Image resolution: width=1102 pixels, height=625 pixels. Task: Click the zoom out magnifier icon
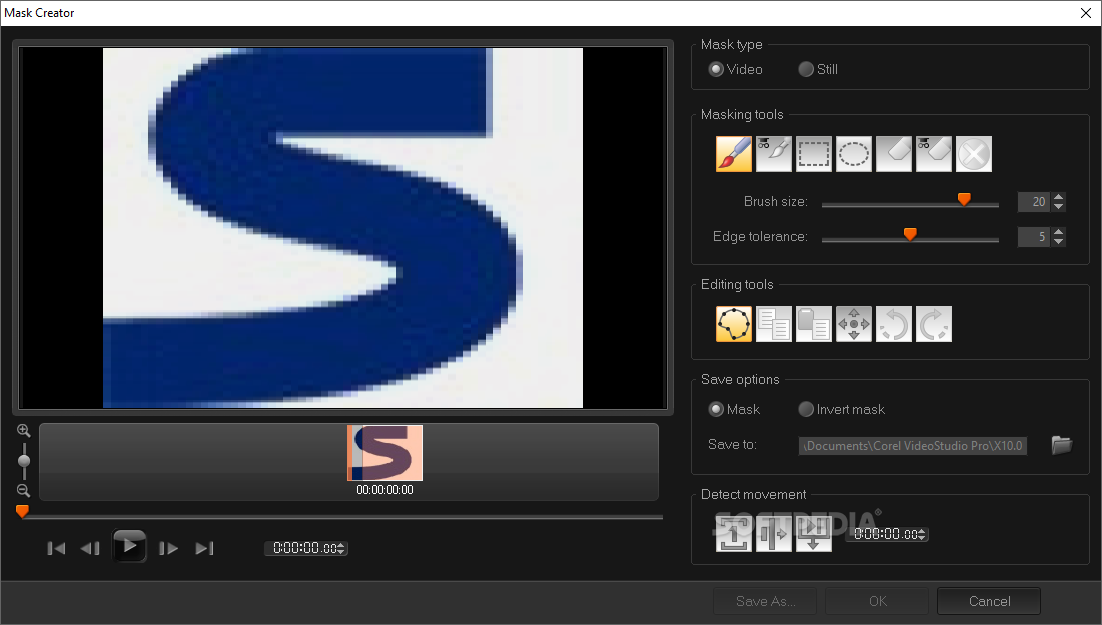click(23, 491)
